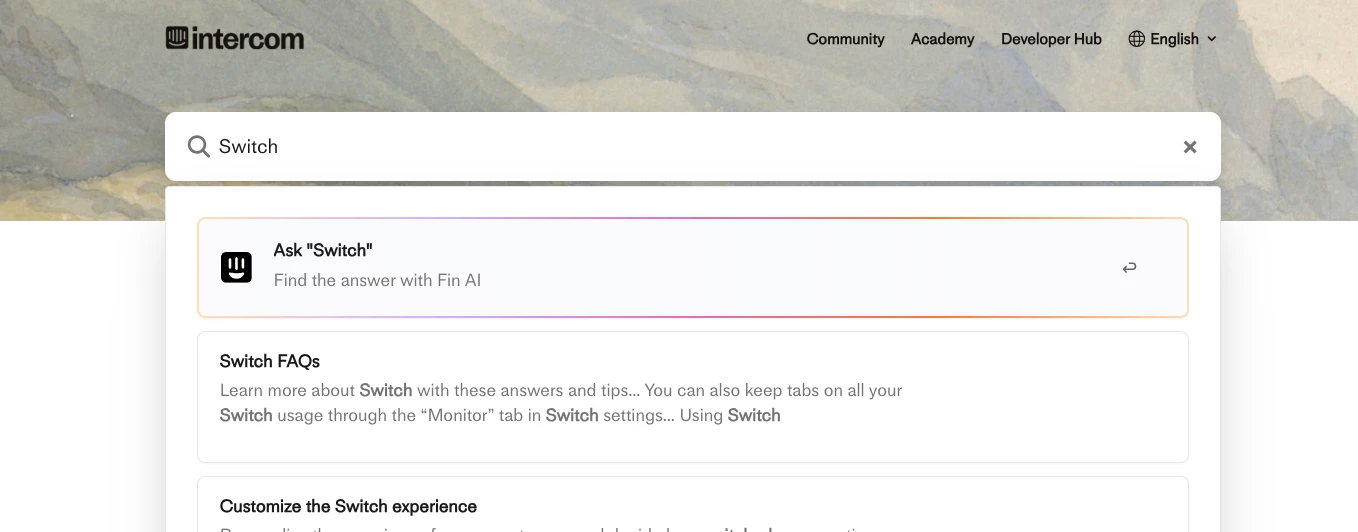Open the Developer Hub link

(1051, 39)
